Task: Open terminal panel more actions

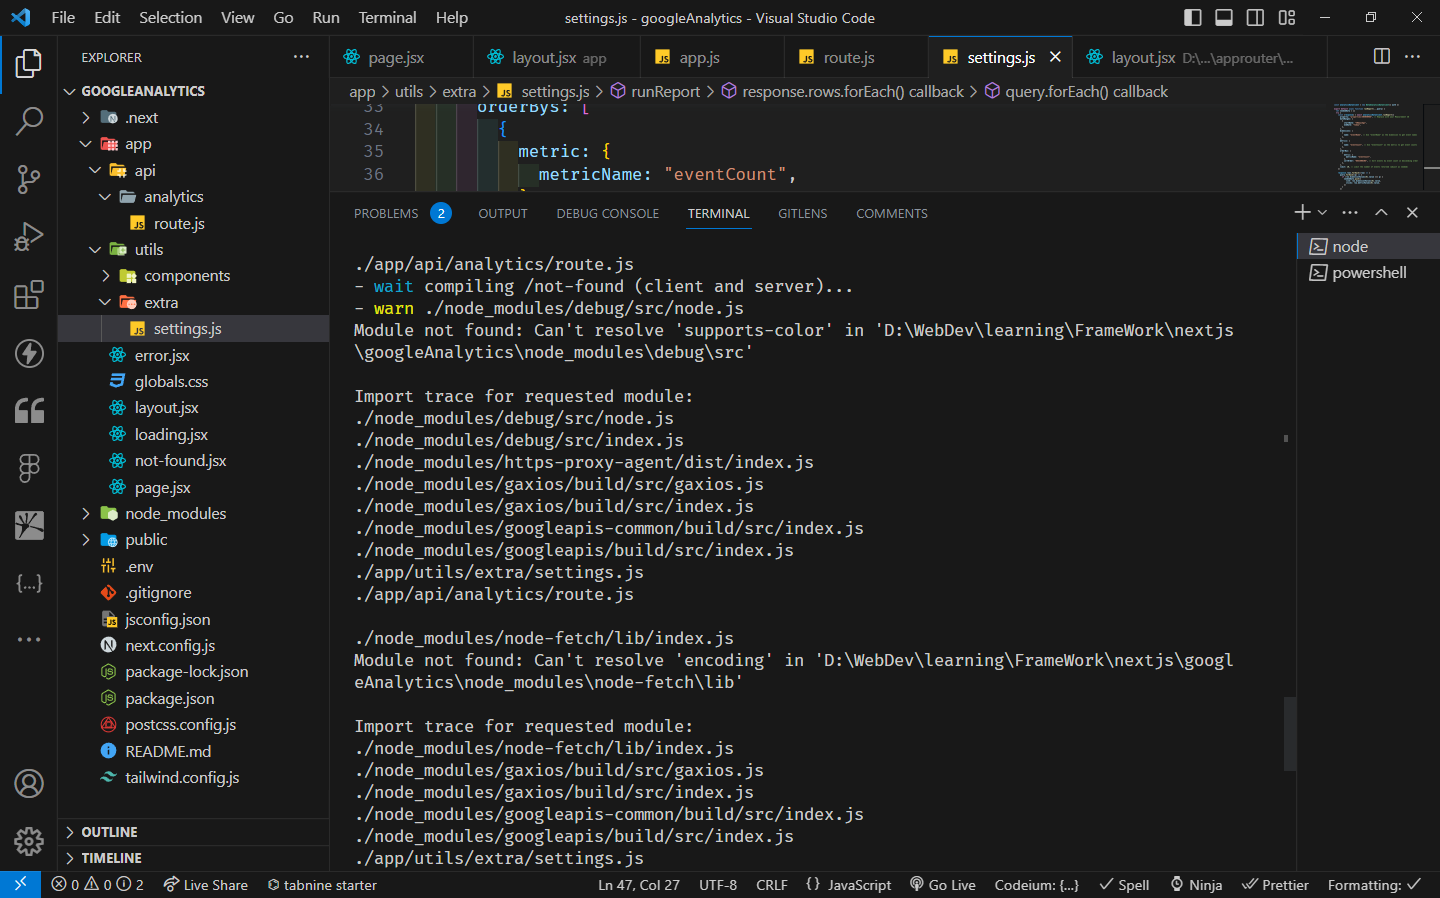Action: click(1350, 212)
